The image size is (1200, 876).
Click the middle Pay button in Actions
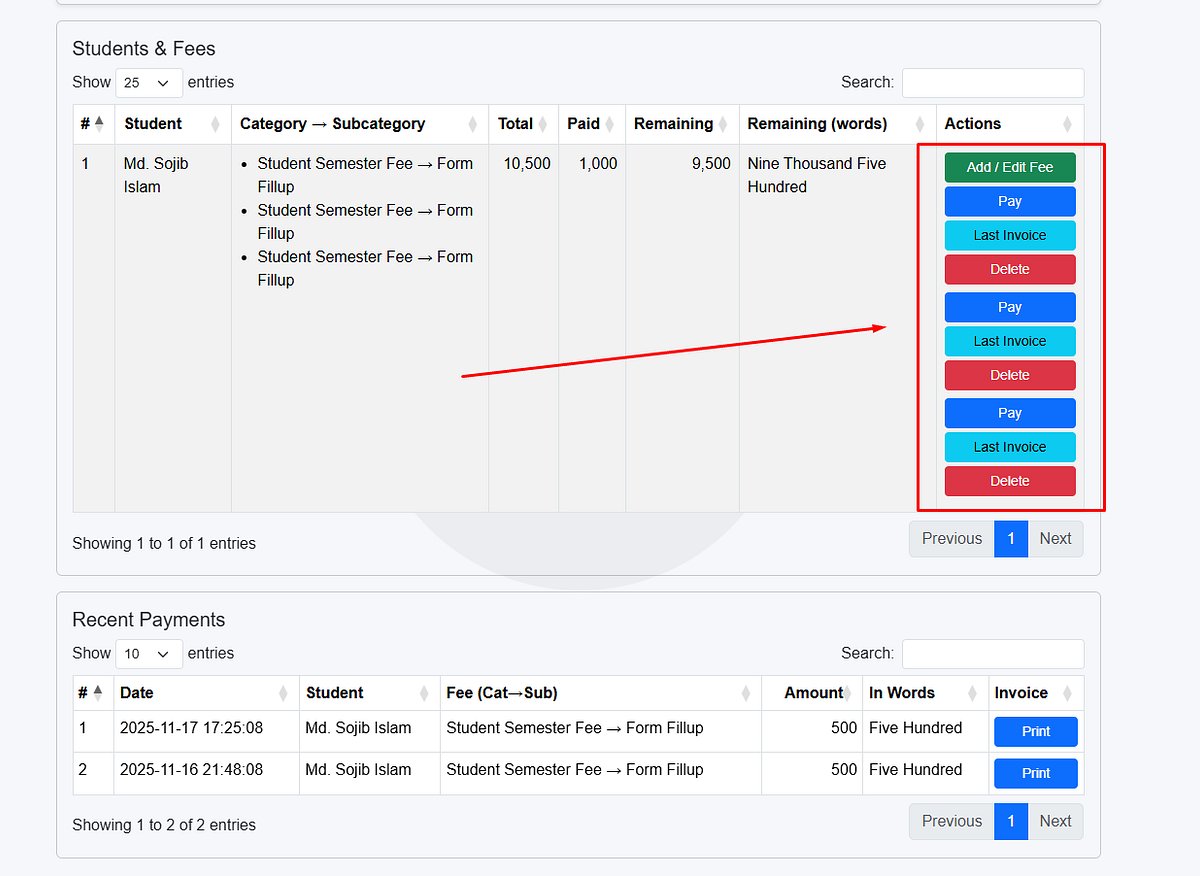[1009, 308]
